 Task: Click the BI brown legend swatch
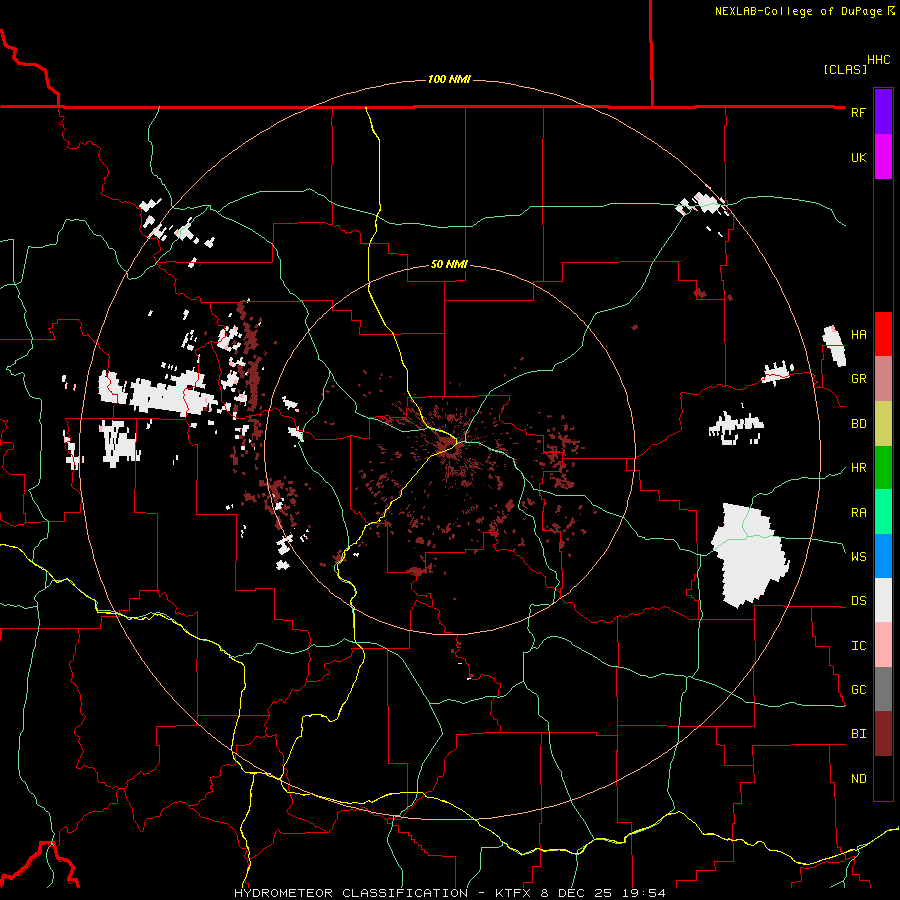883,734
